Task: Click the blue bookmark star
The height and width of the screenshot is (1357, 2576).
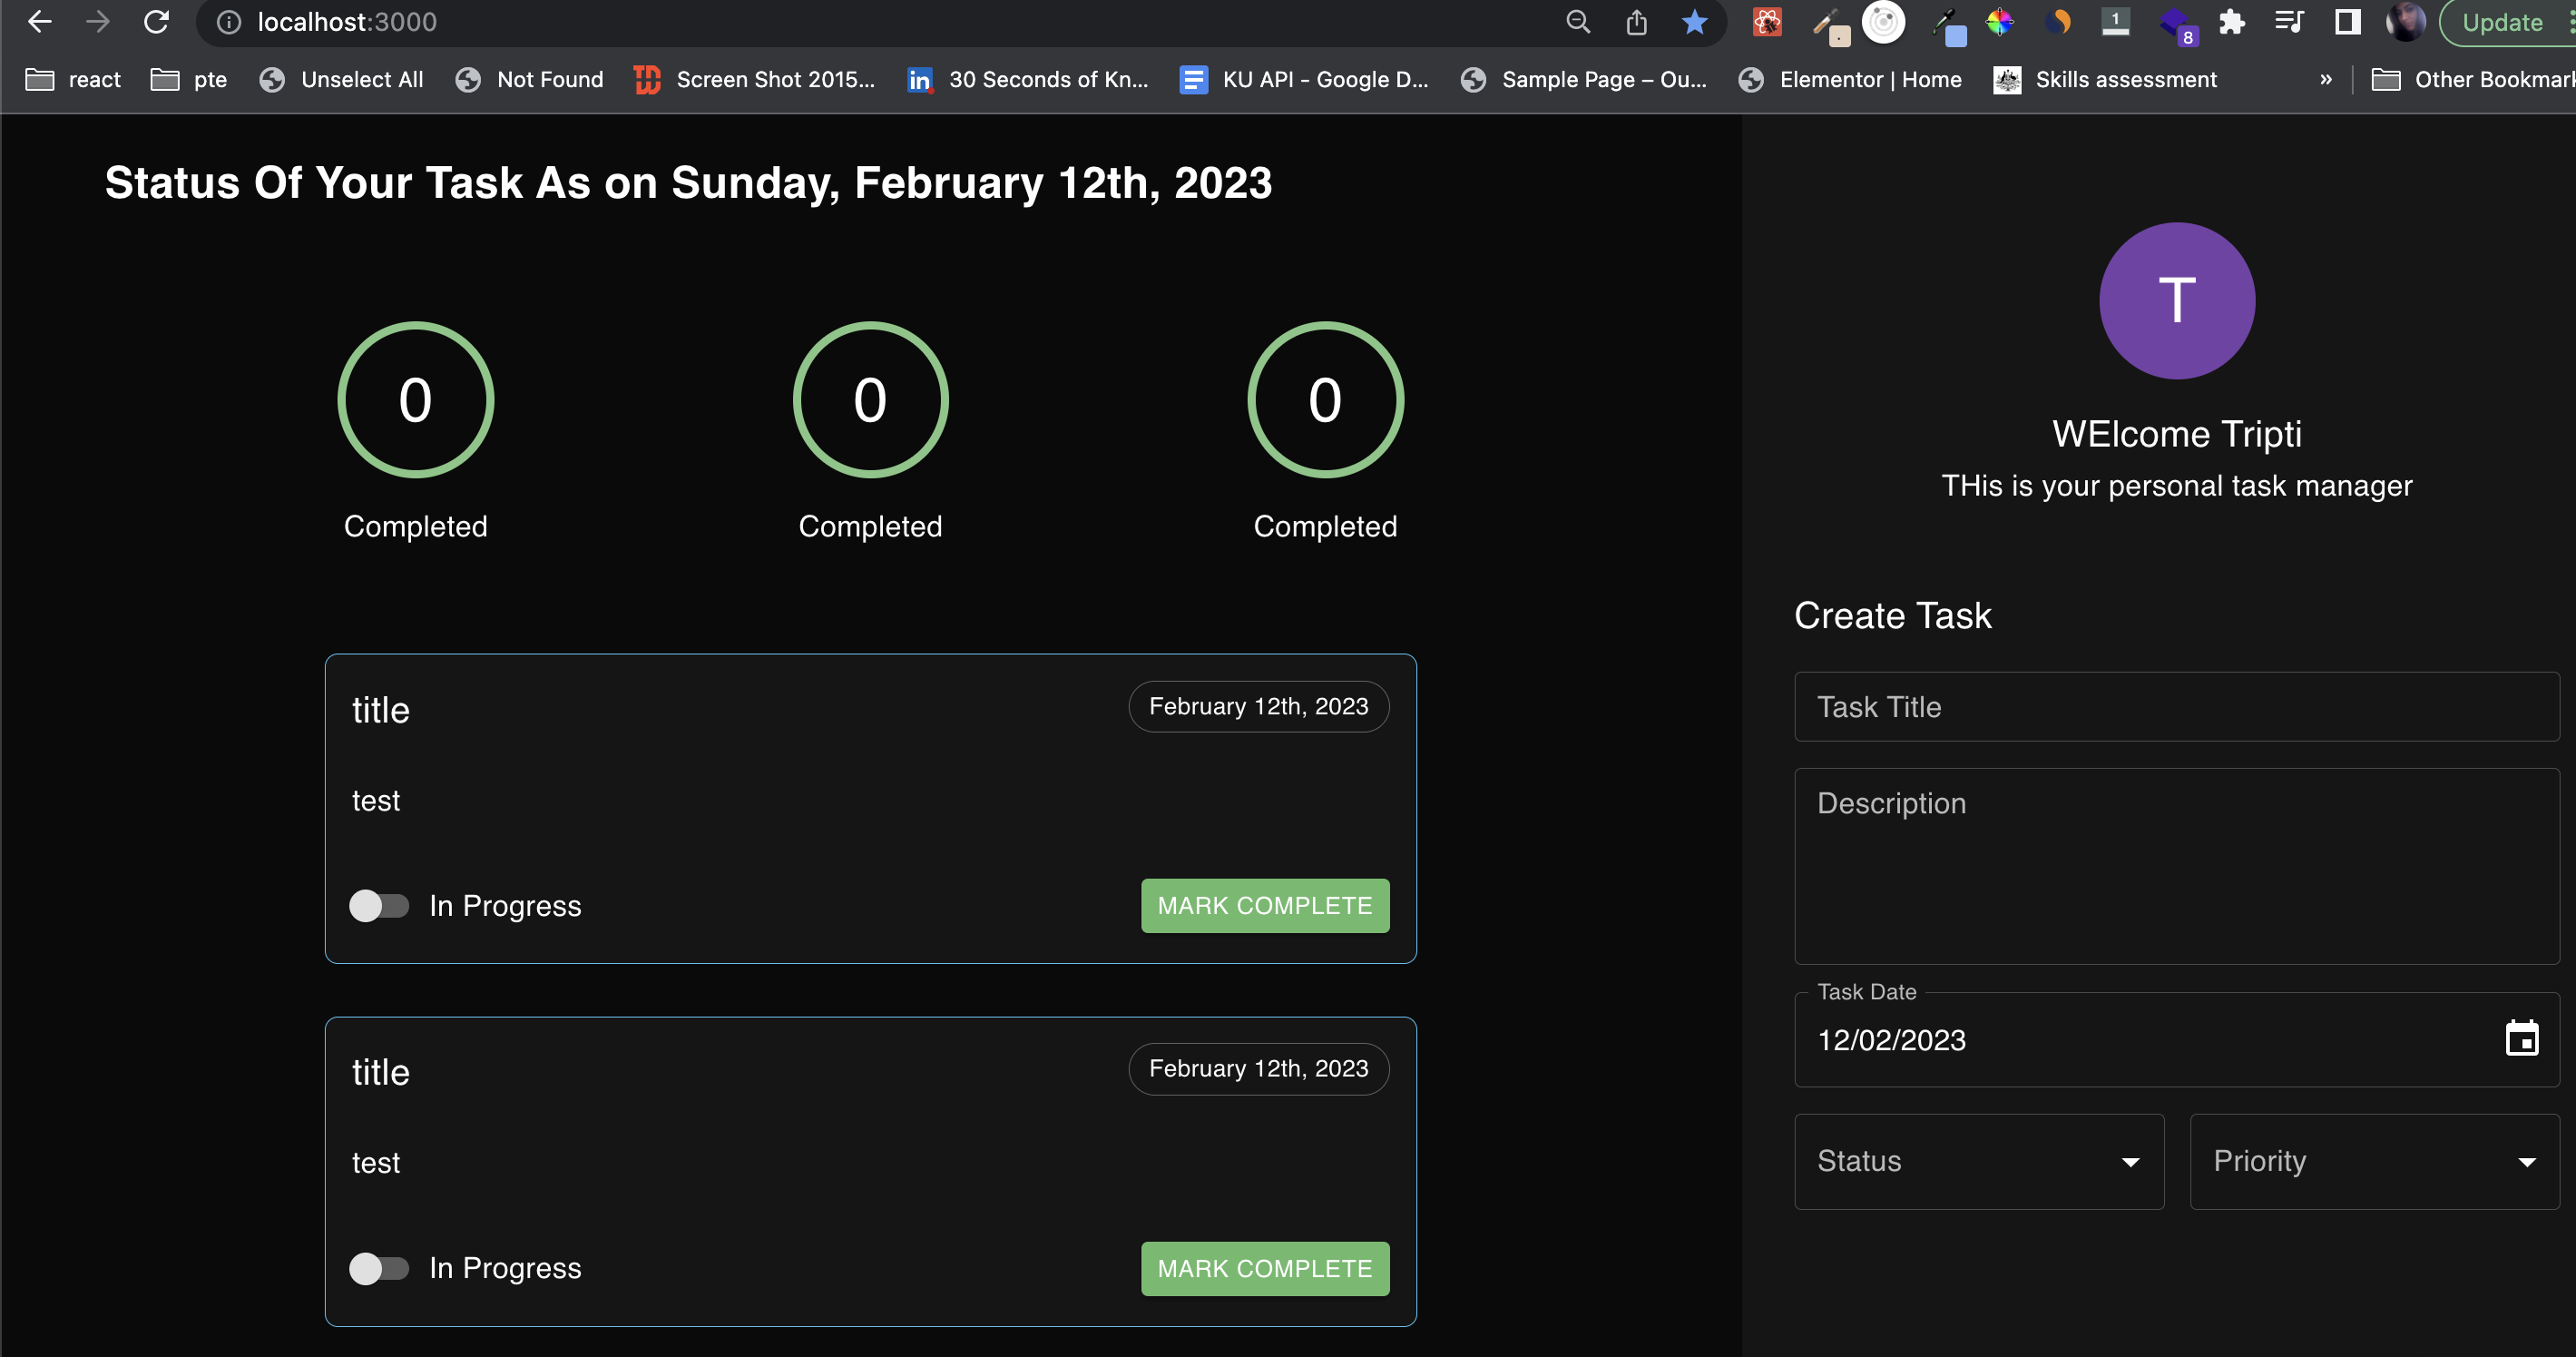Action: 1694,22
